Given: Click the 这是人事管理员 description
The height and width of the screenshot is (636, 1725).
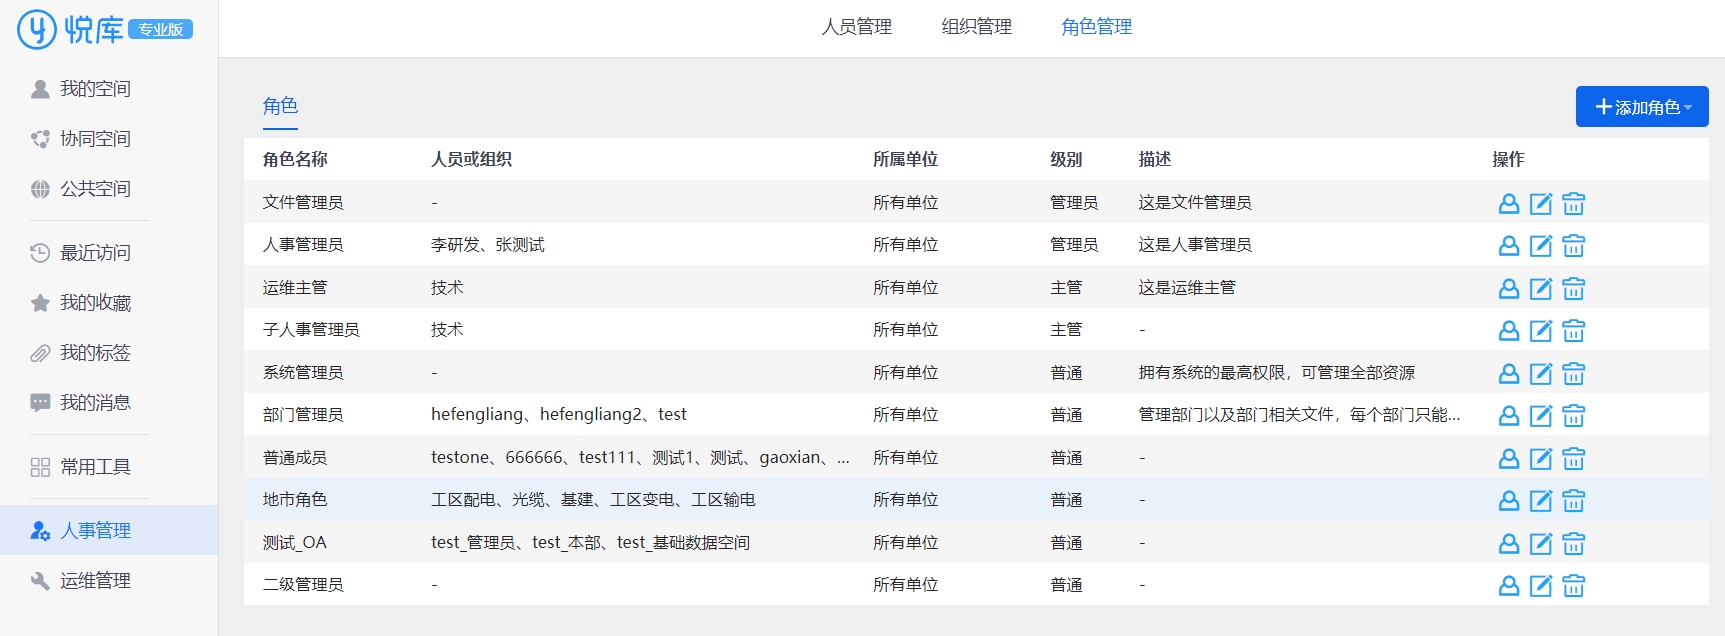Looking at the screenshot, I should point(1195,245).
